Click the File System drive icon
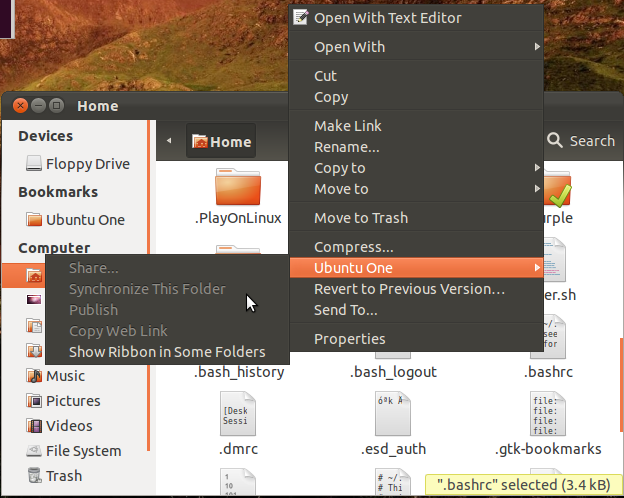The height and width of the screenshot is (498, 624). coord(34,451)
